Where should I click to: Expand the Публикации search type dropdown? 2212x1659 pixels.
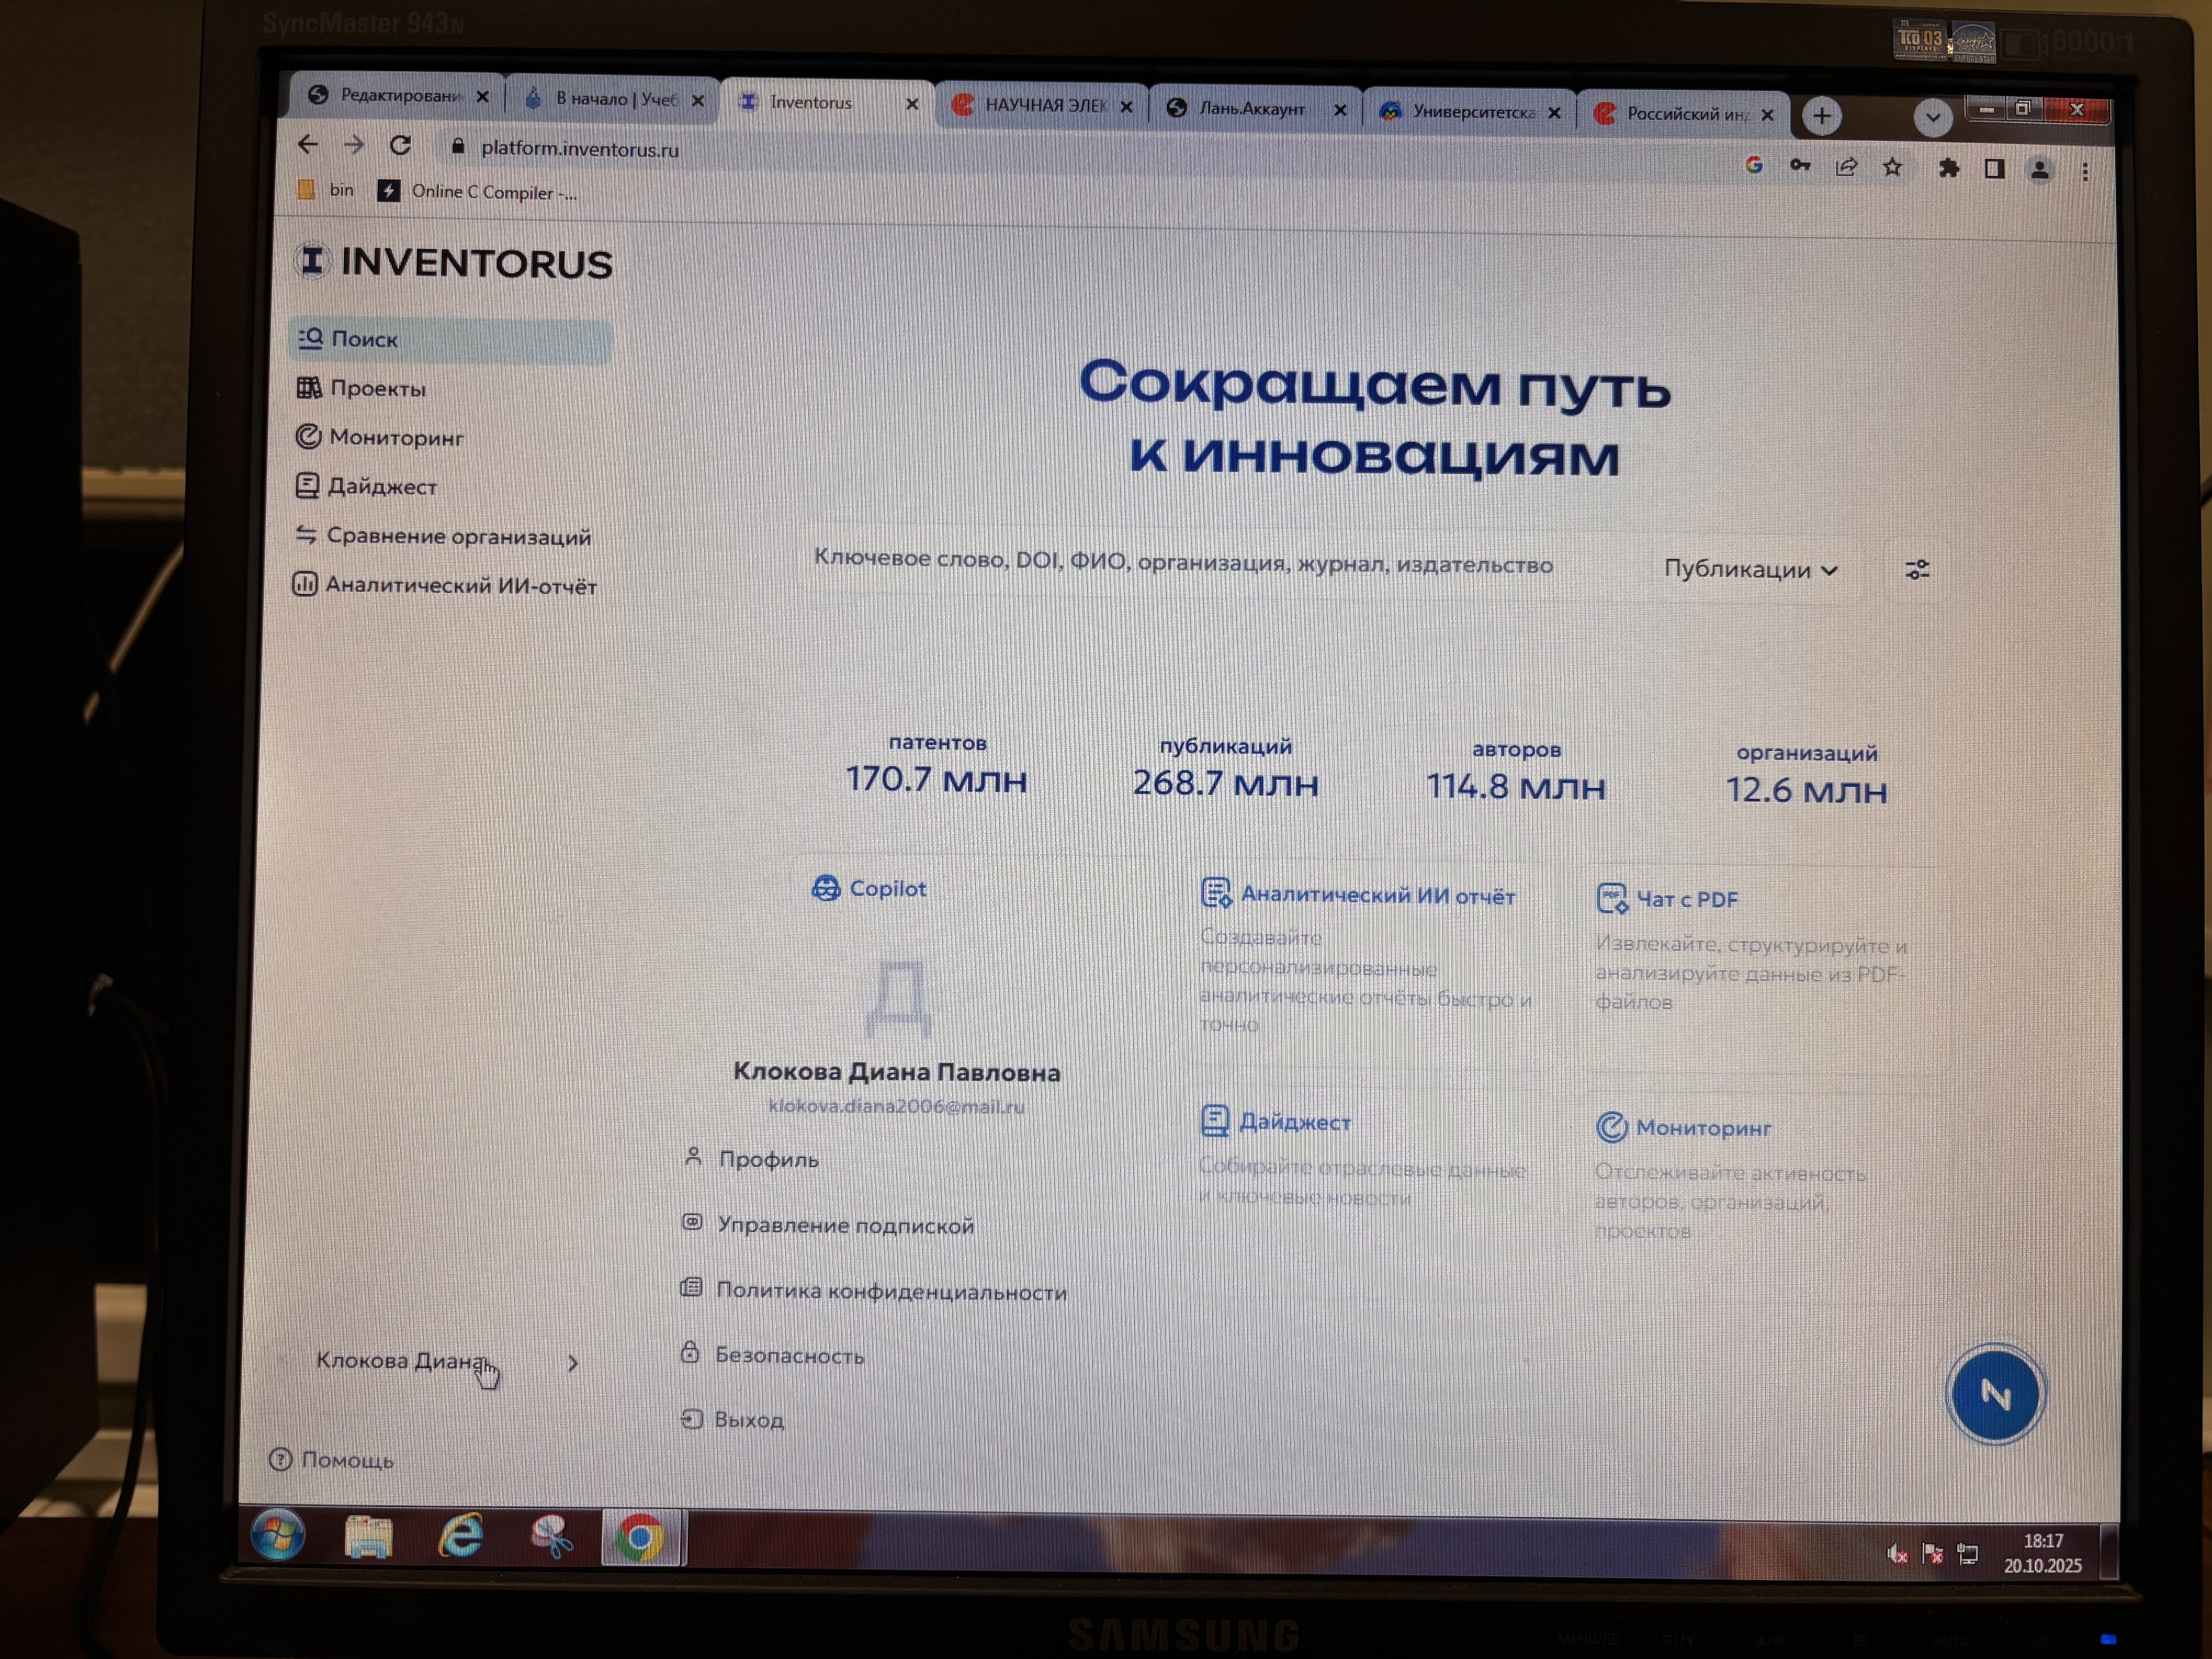click(1750, 569)
